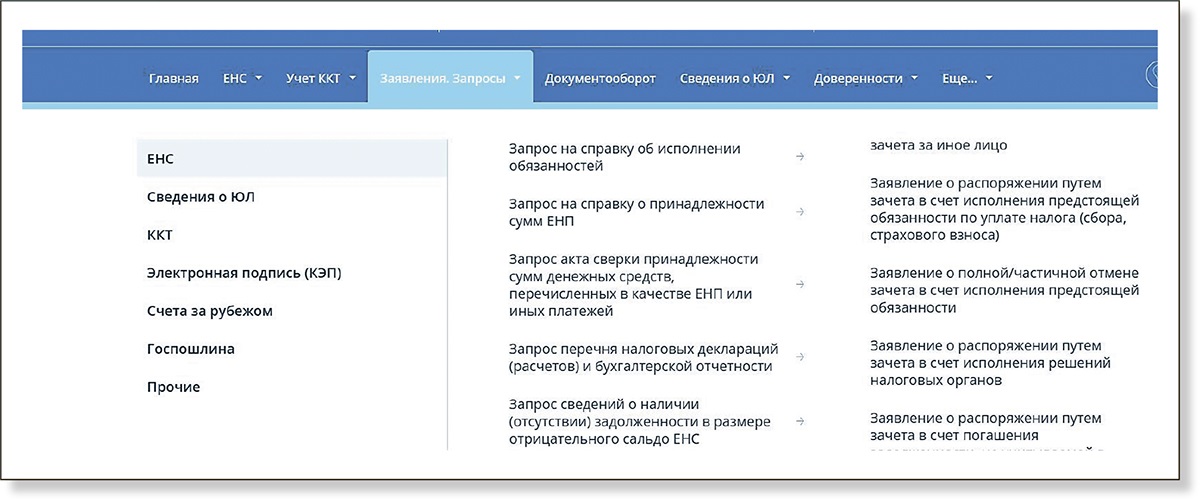Open the «Учет ККТ» dropdown menu
1200x500 pixels.
pyautogui.click(x=320, y=78)
